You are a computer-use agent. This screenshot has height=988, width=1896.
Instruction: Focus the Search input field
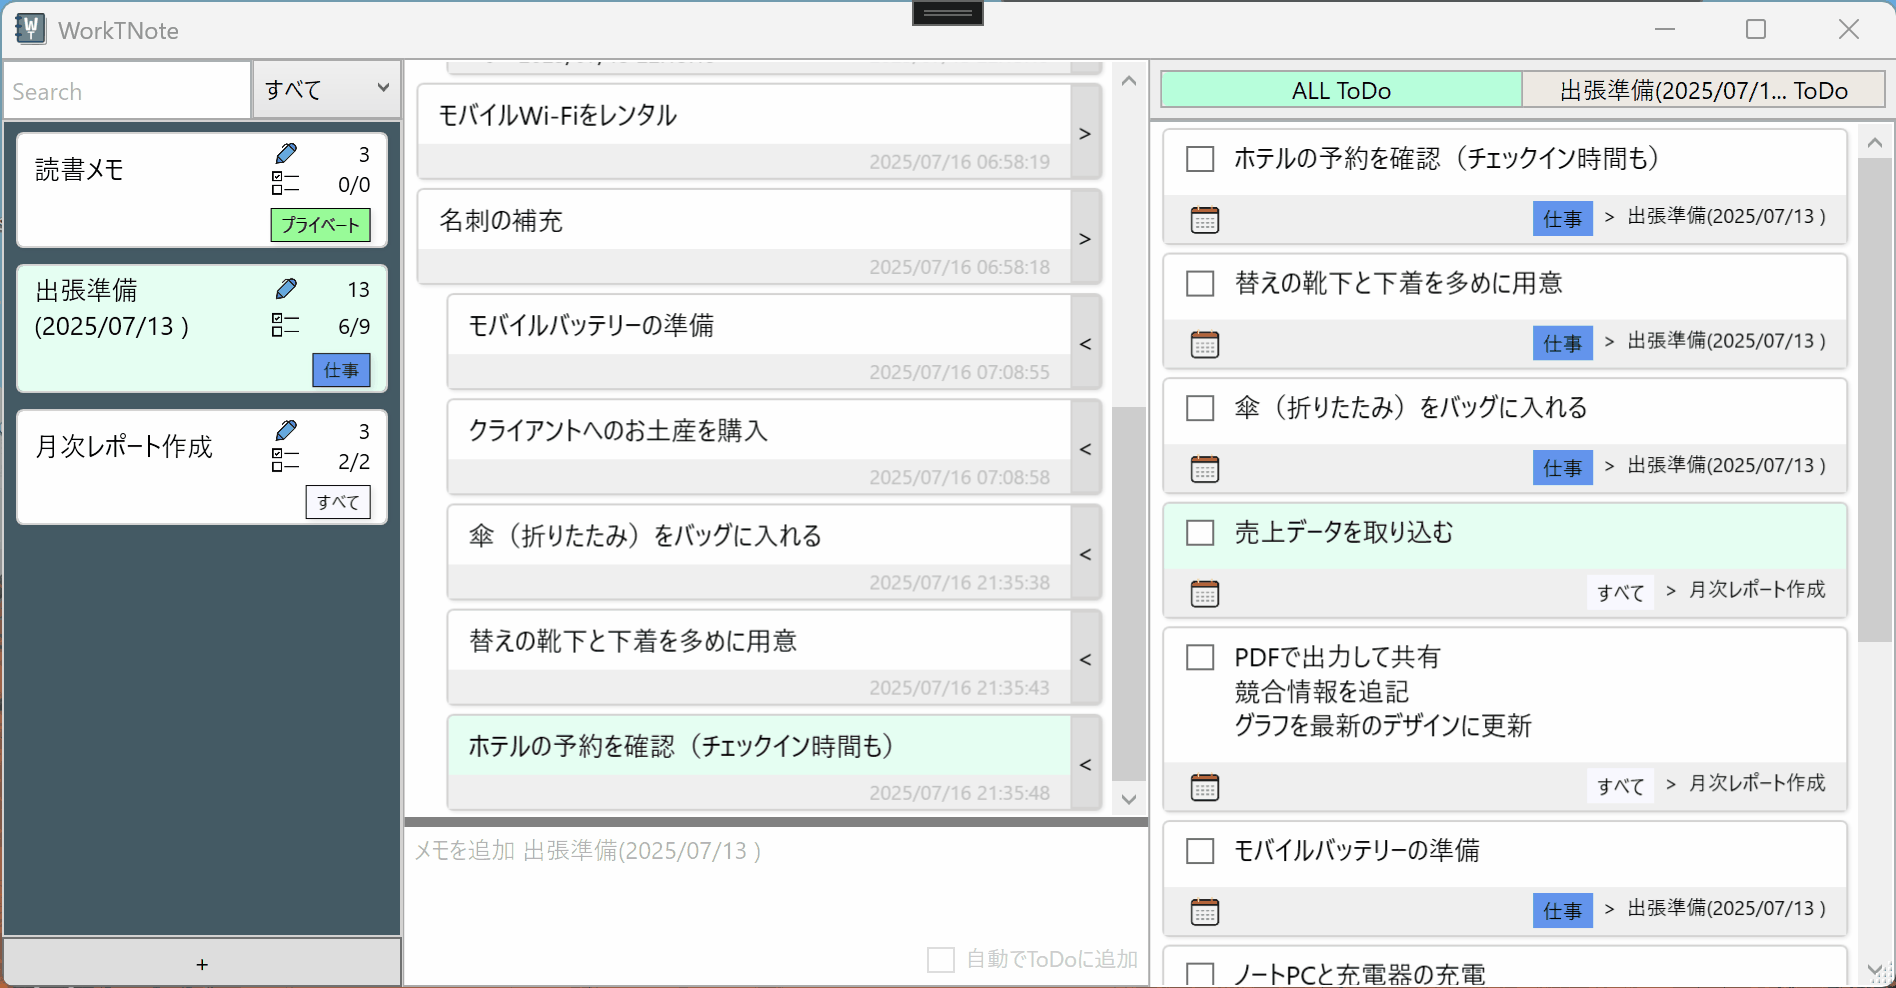click(x=127, y=91)
